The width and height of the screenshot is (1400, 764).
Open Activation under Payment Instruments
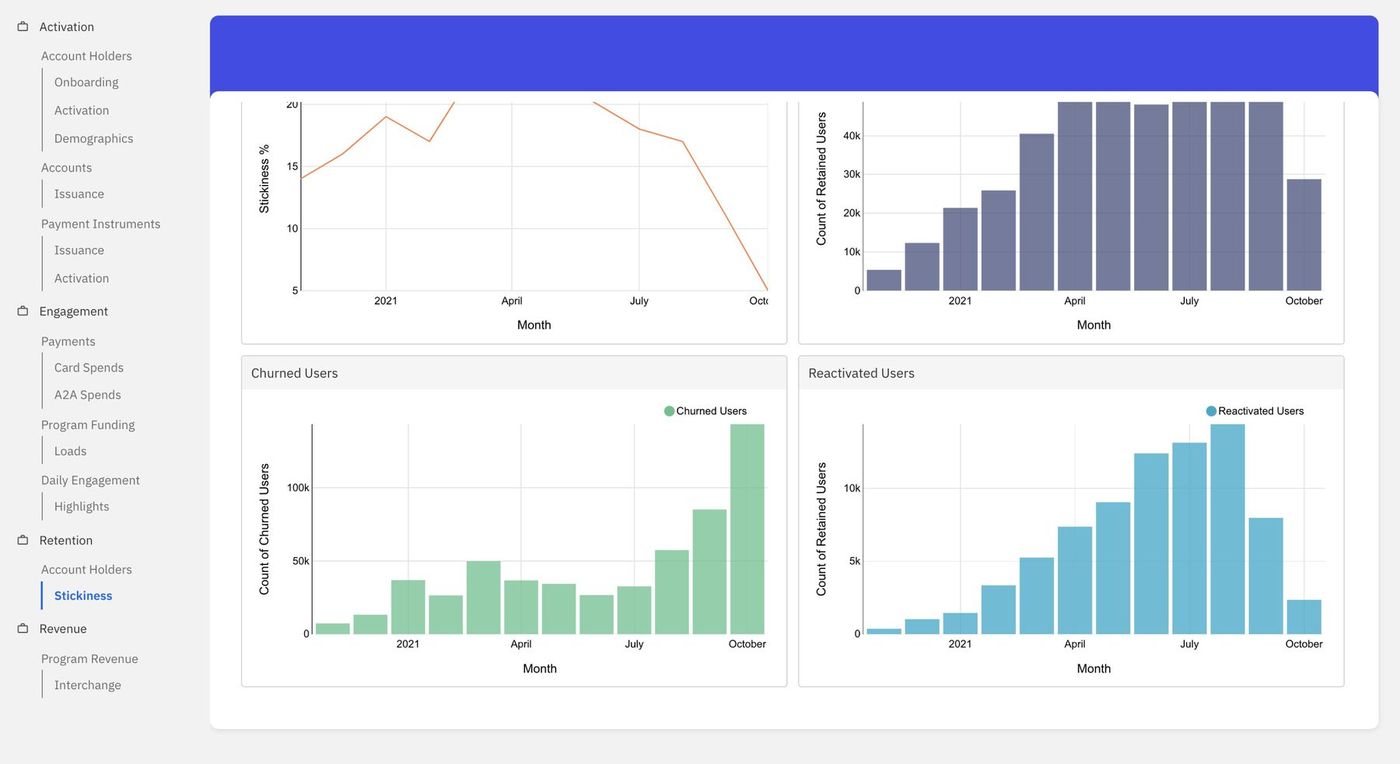click(x=81, y=278)
